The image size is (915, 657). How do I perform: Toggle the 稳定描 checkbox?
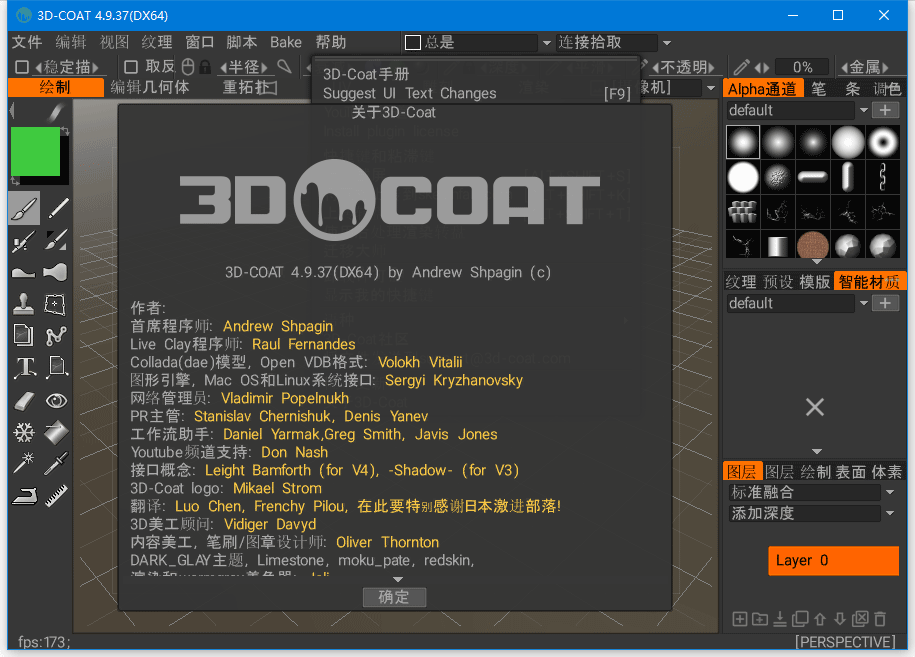click(x=22, y=67)
